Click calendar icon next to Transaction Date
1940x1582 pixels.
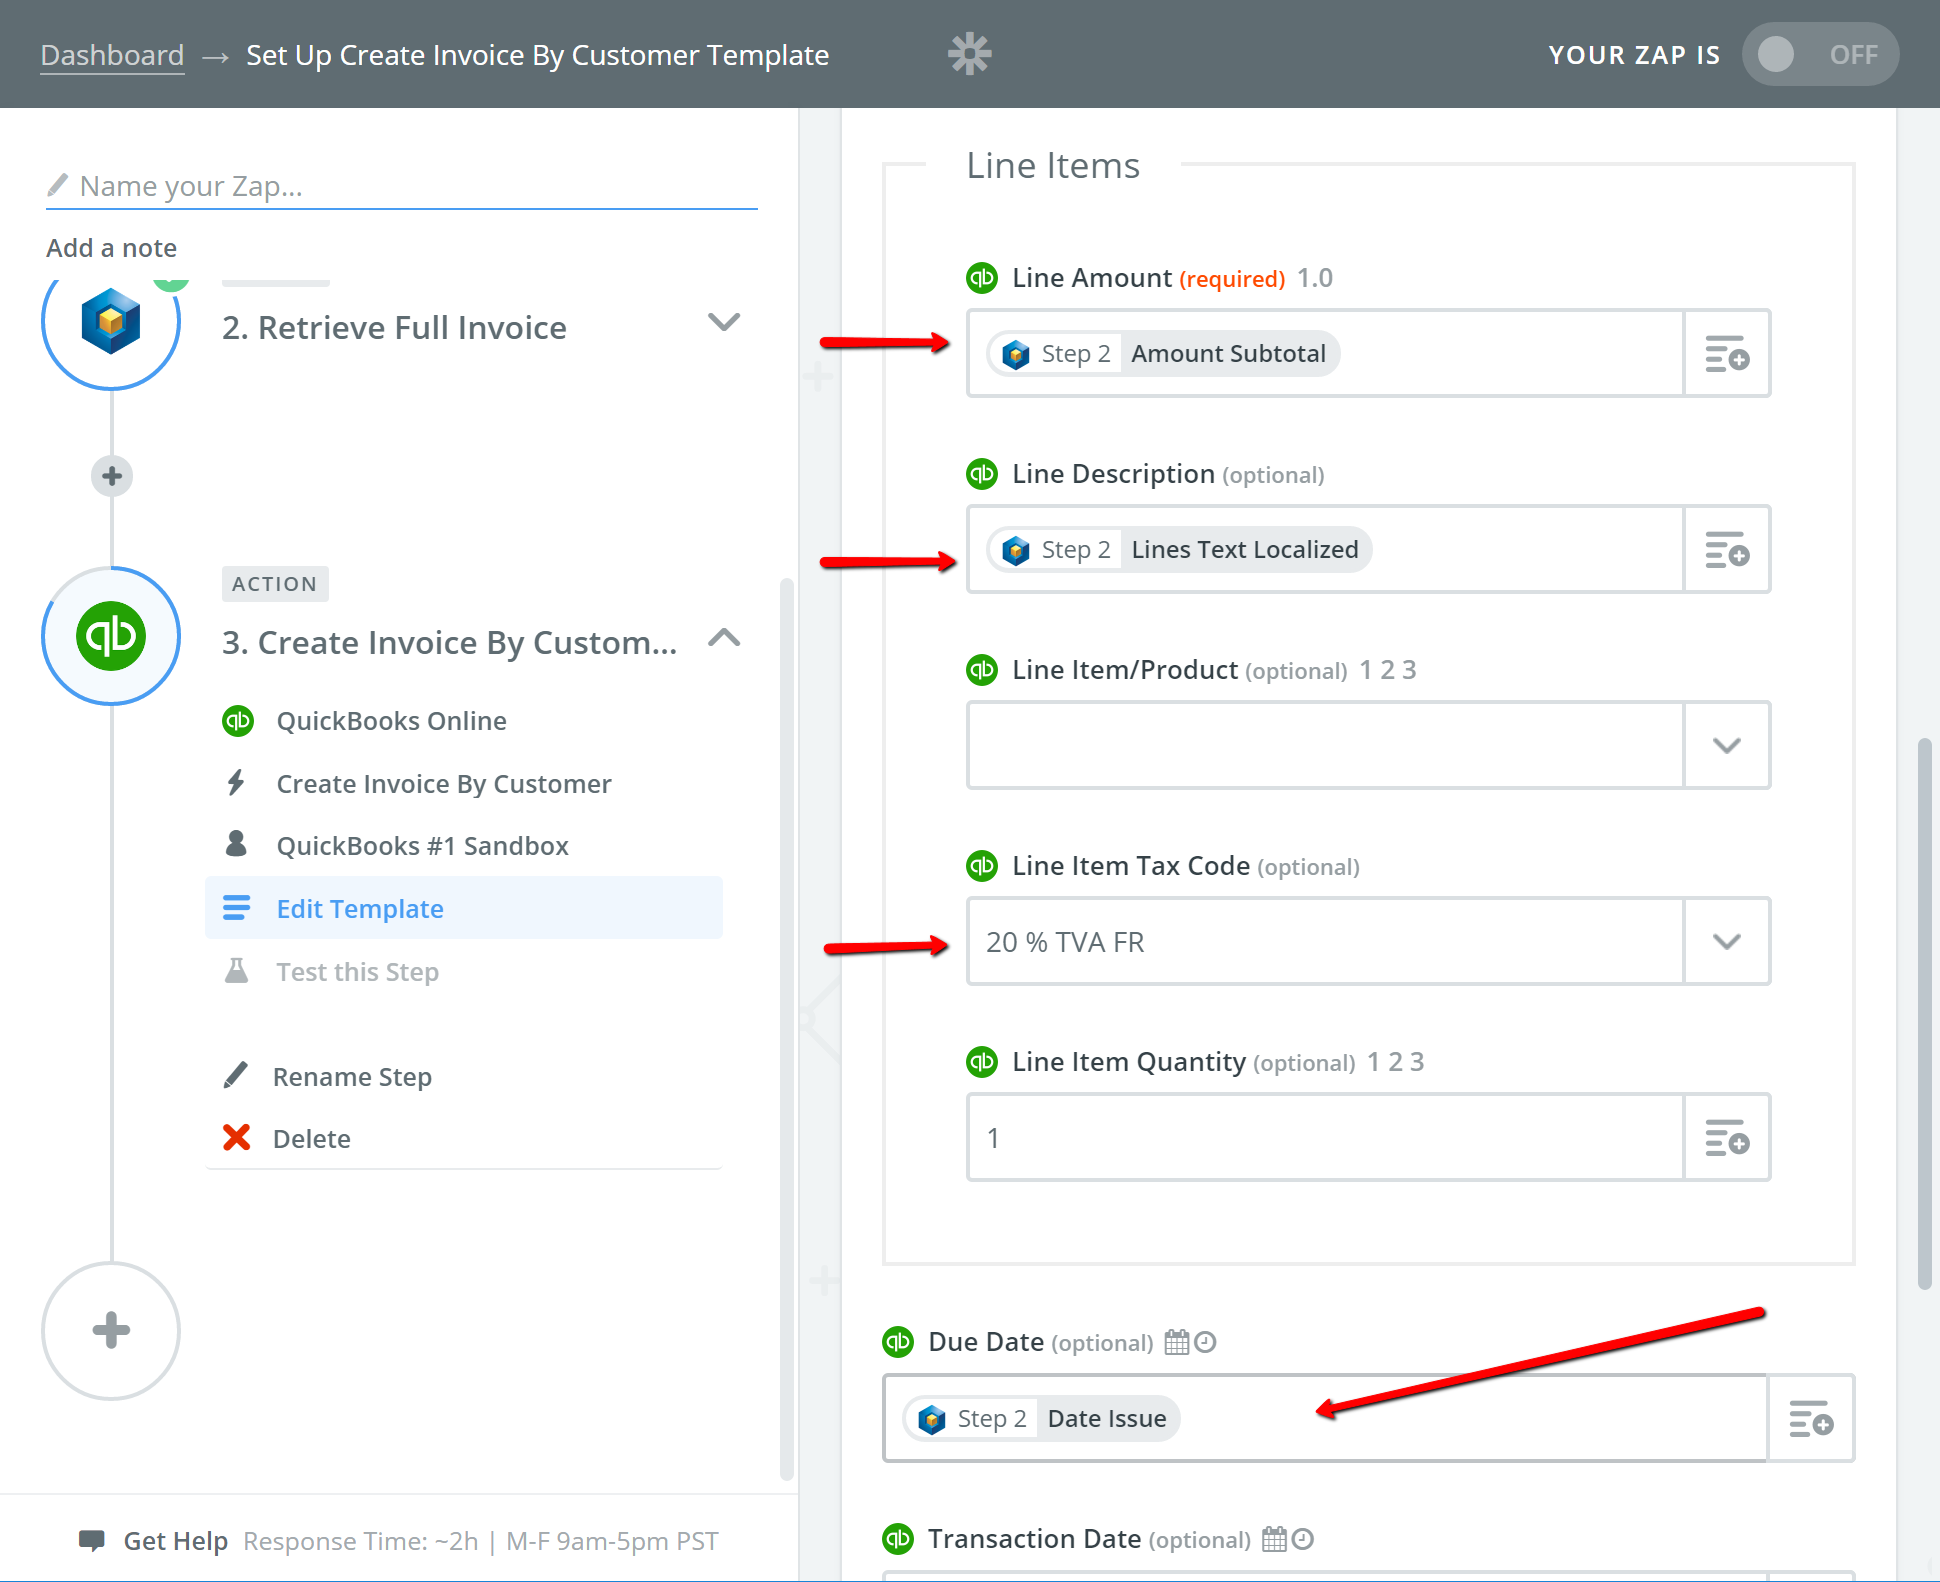coord(1274,1538)
